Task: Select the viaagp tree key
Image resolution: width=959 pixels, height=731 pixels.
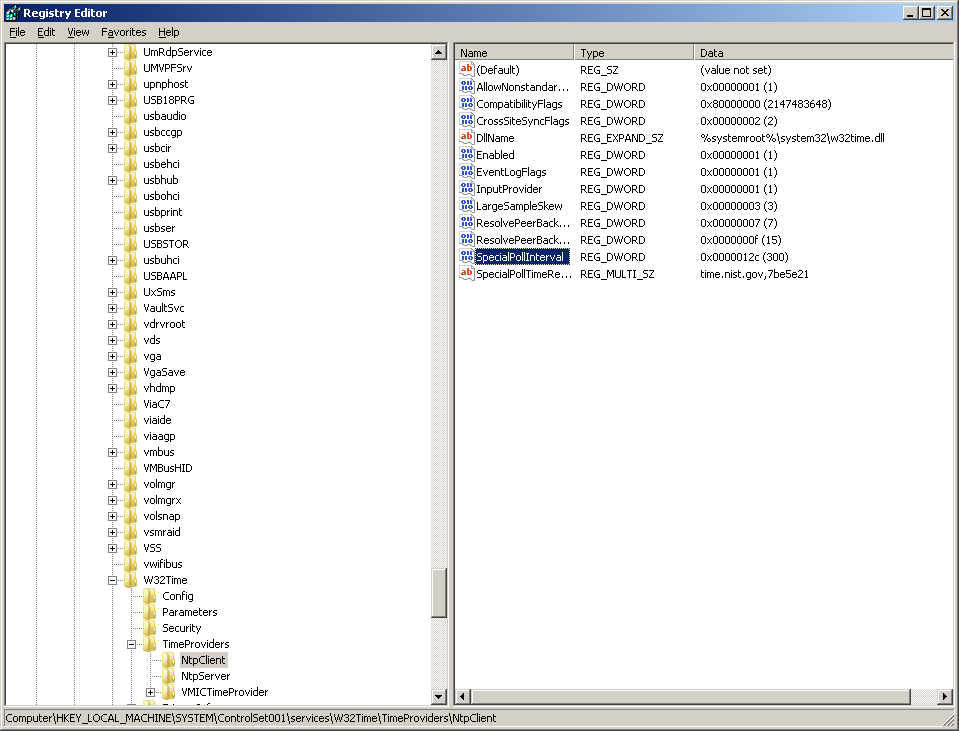Action: [x=160, y=436]
